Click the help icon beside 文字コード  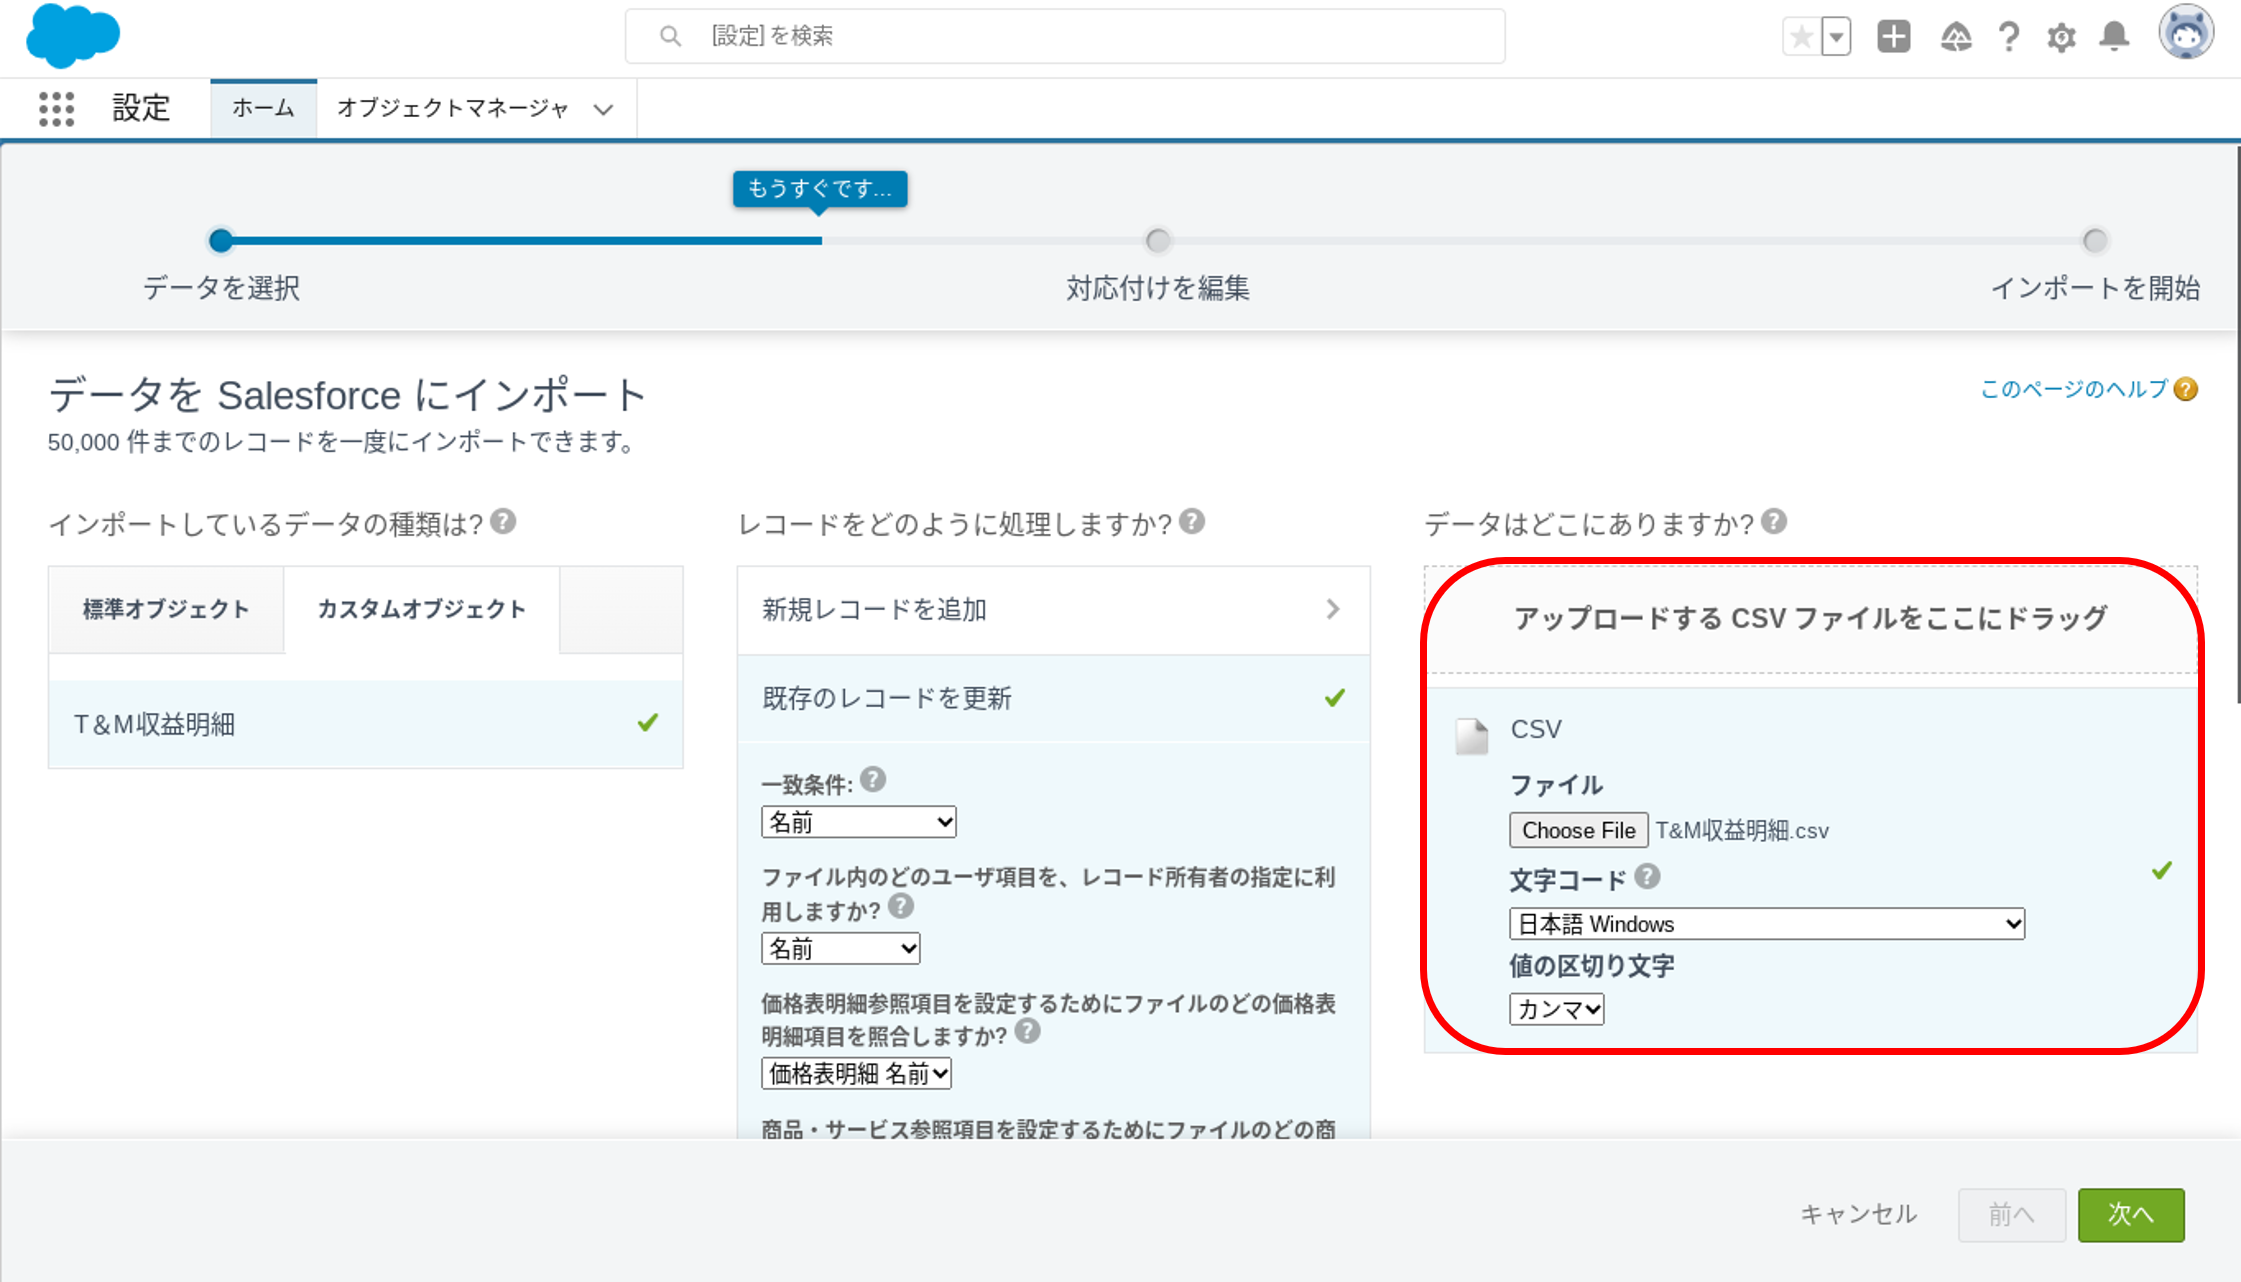[1647, 877]
